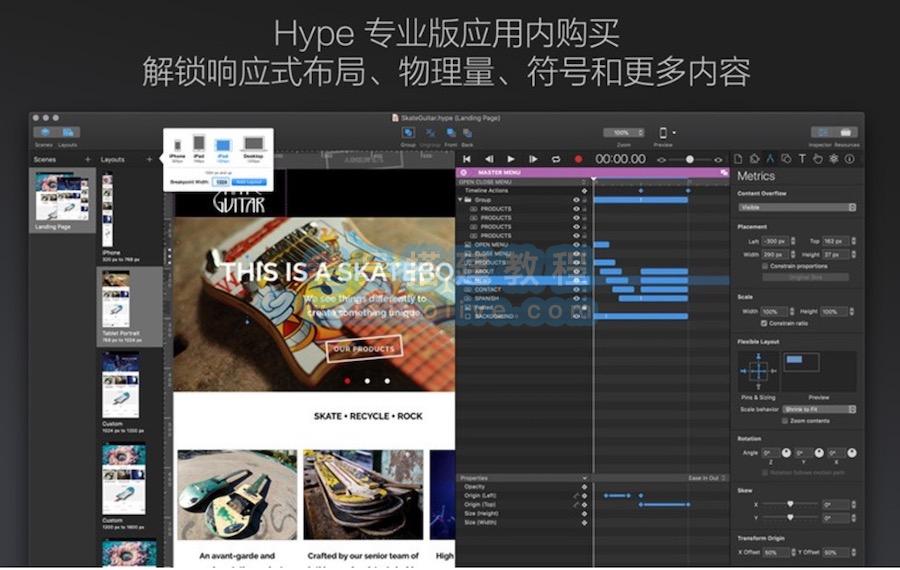
Task: Toggle the Zoom contents checkbox
Action: pos(785,421)
